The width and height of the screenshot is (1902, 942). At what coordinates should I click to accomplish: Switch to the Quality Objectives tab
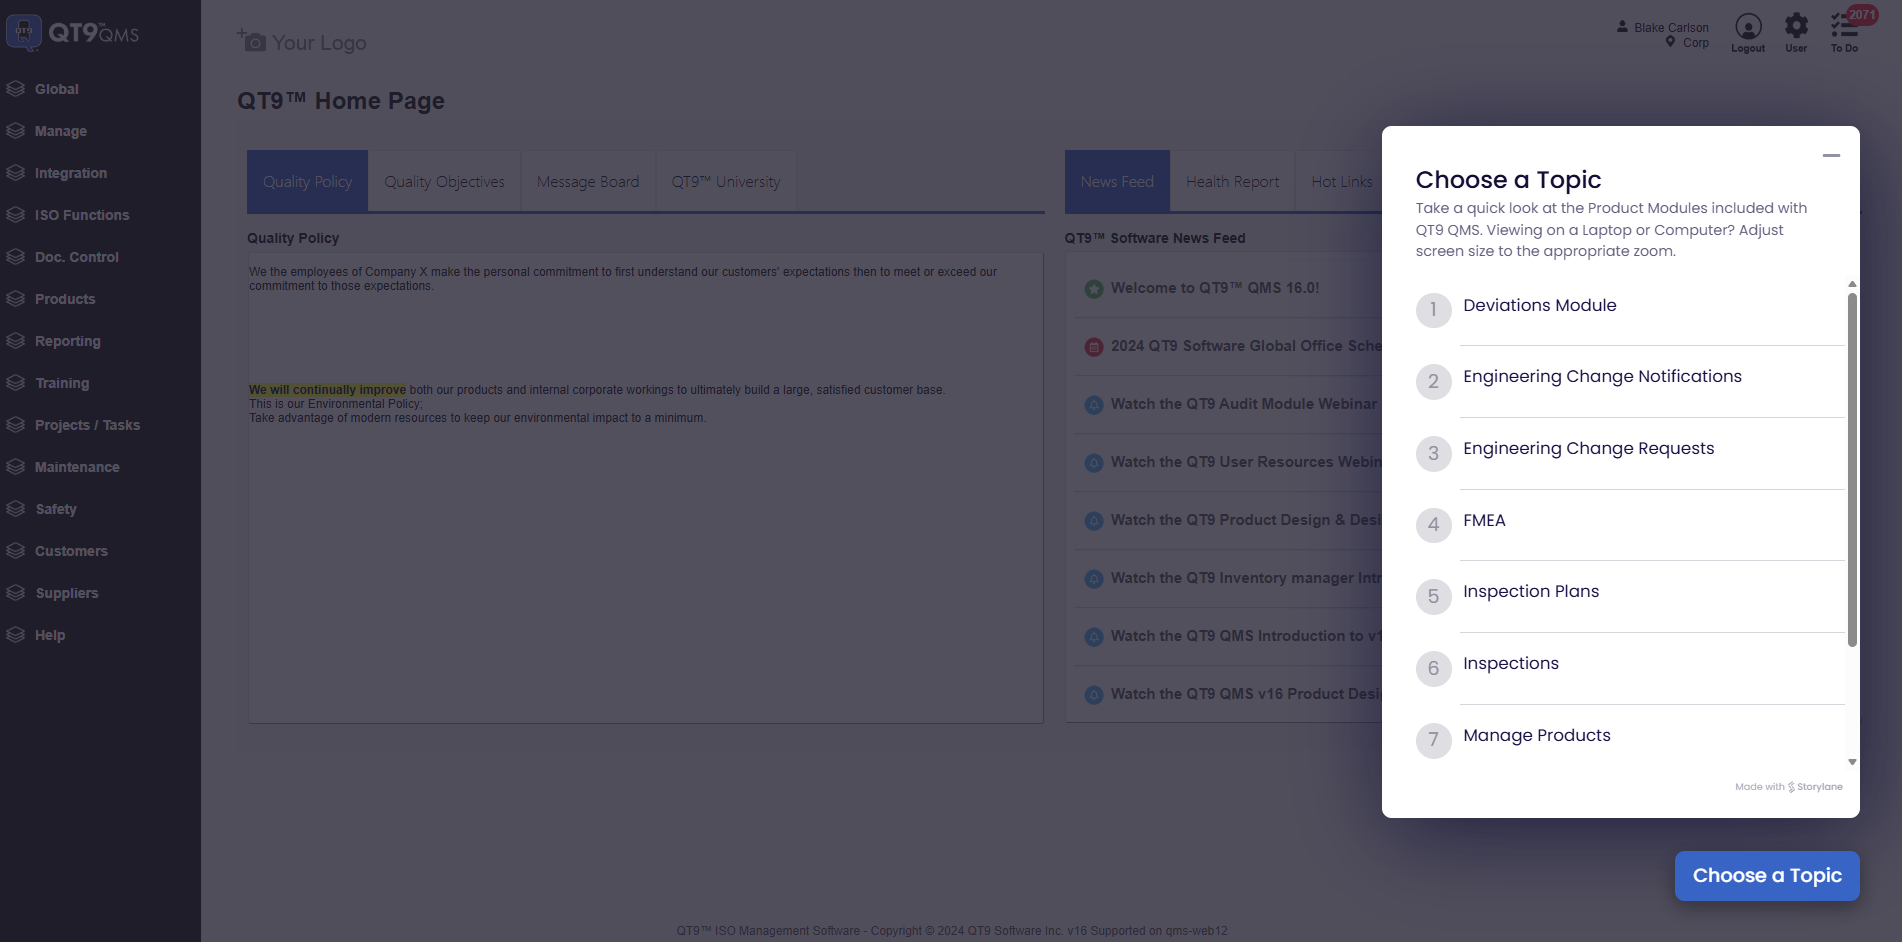(444, 181)
